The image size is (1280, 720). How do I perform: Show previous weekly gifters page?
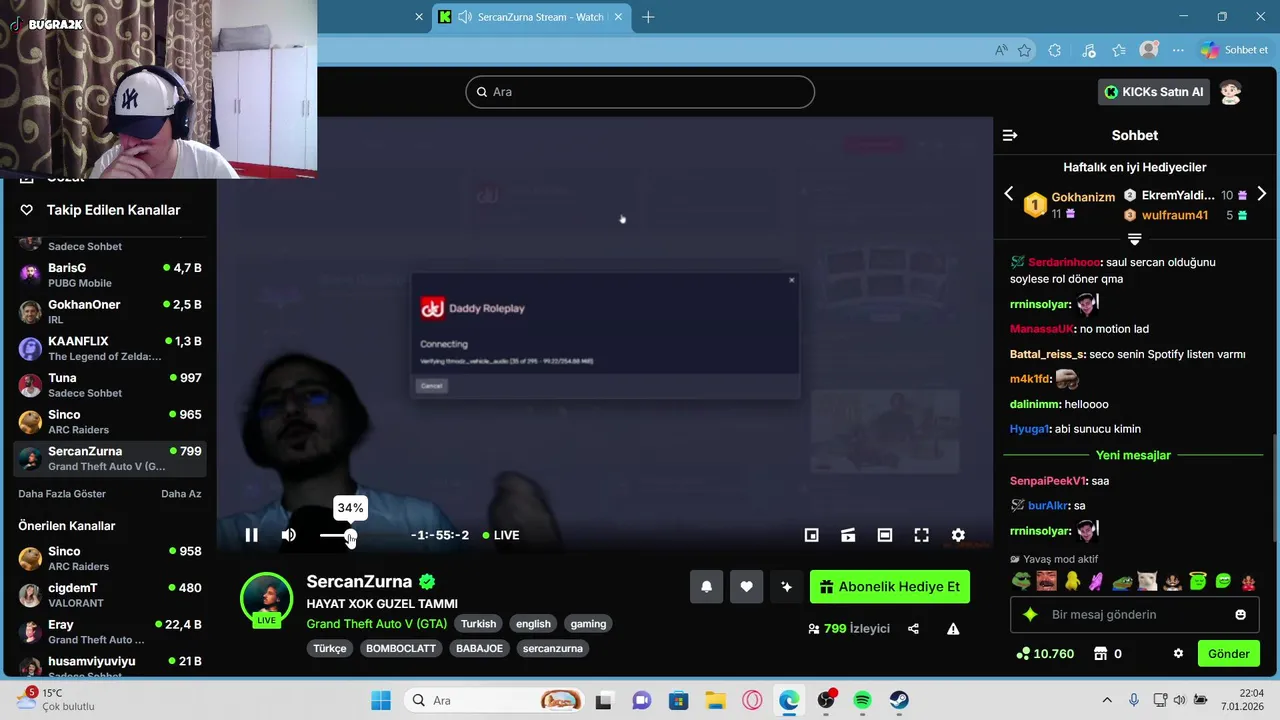pos(1008,194)
